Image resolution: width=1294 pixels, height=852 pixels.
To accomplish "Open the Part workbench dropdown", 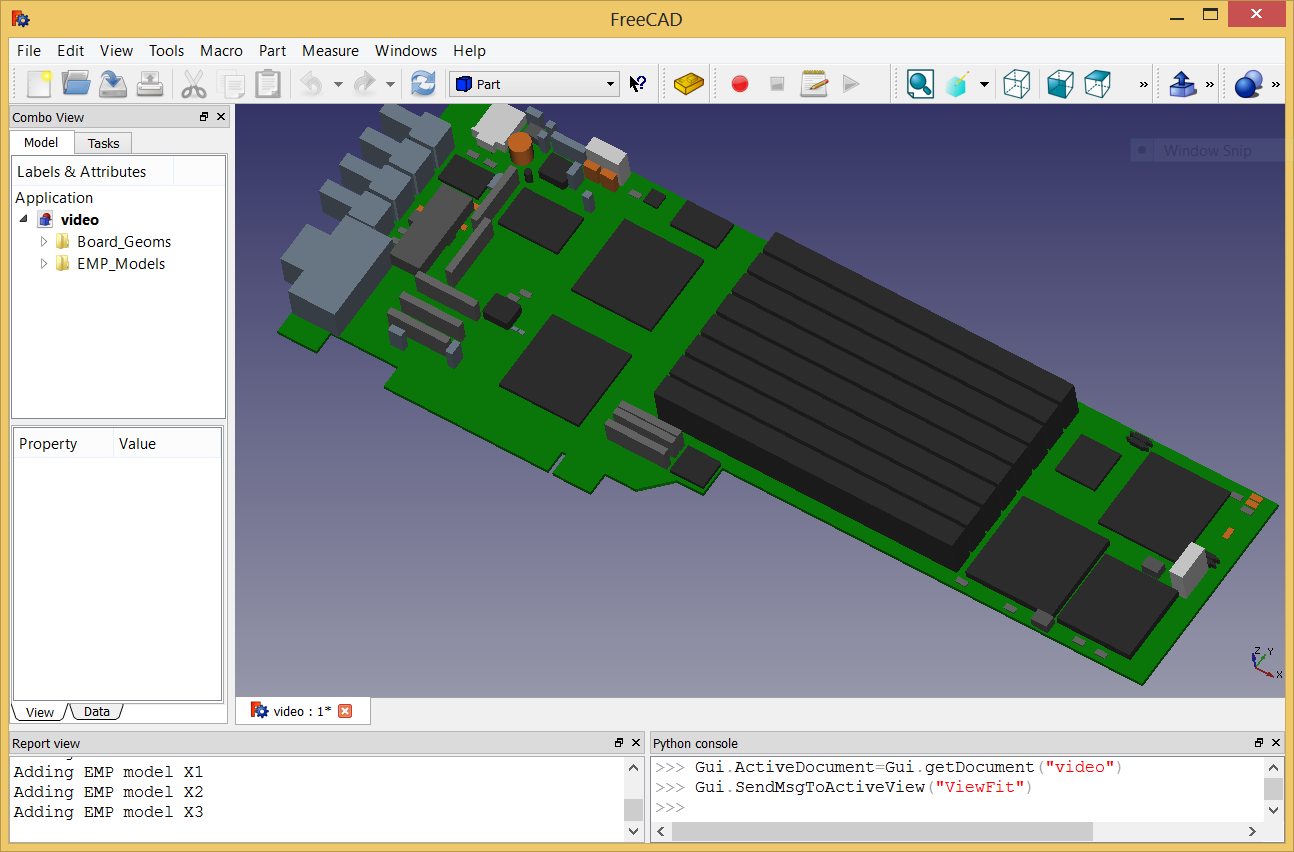I will pos(535,84).
